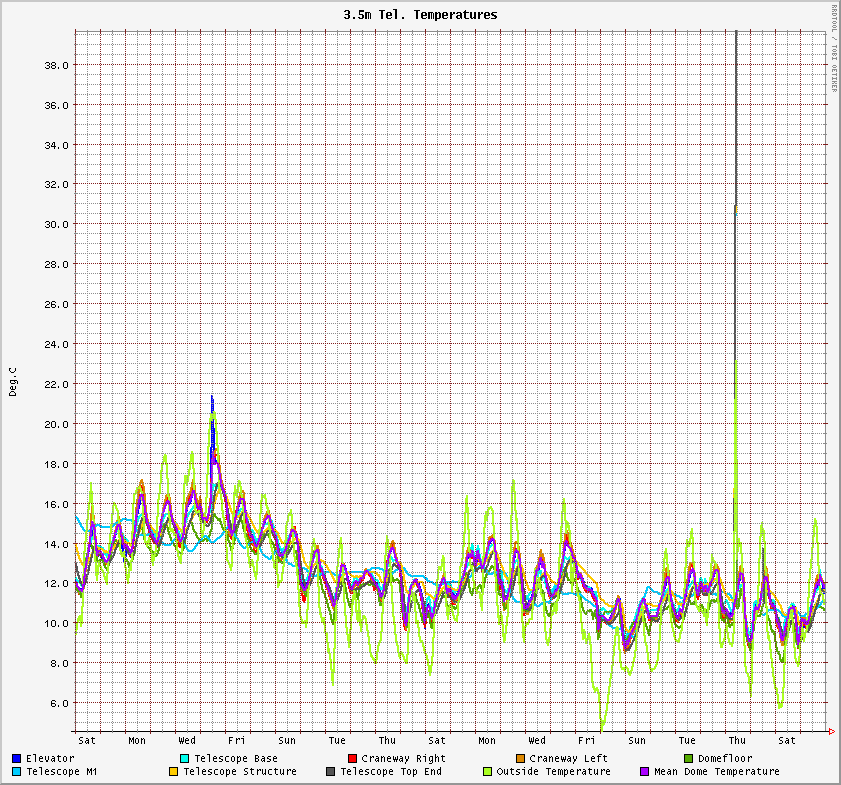Click the light blue Telescope M1 swatch
Image resolution: width=841 pixels, height=785 pixels.
click(x=17, y=772)
